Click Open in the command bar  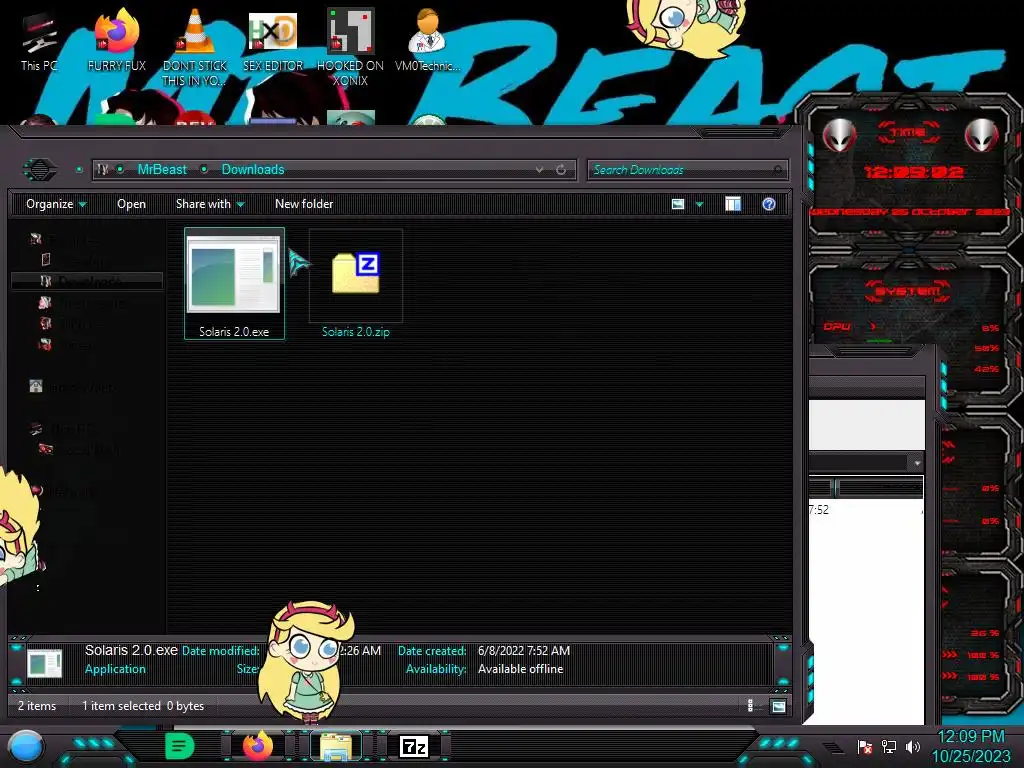pos(131,204)
